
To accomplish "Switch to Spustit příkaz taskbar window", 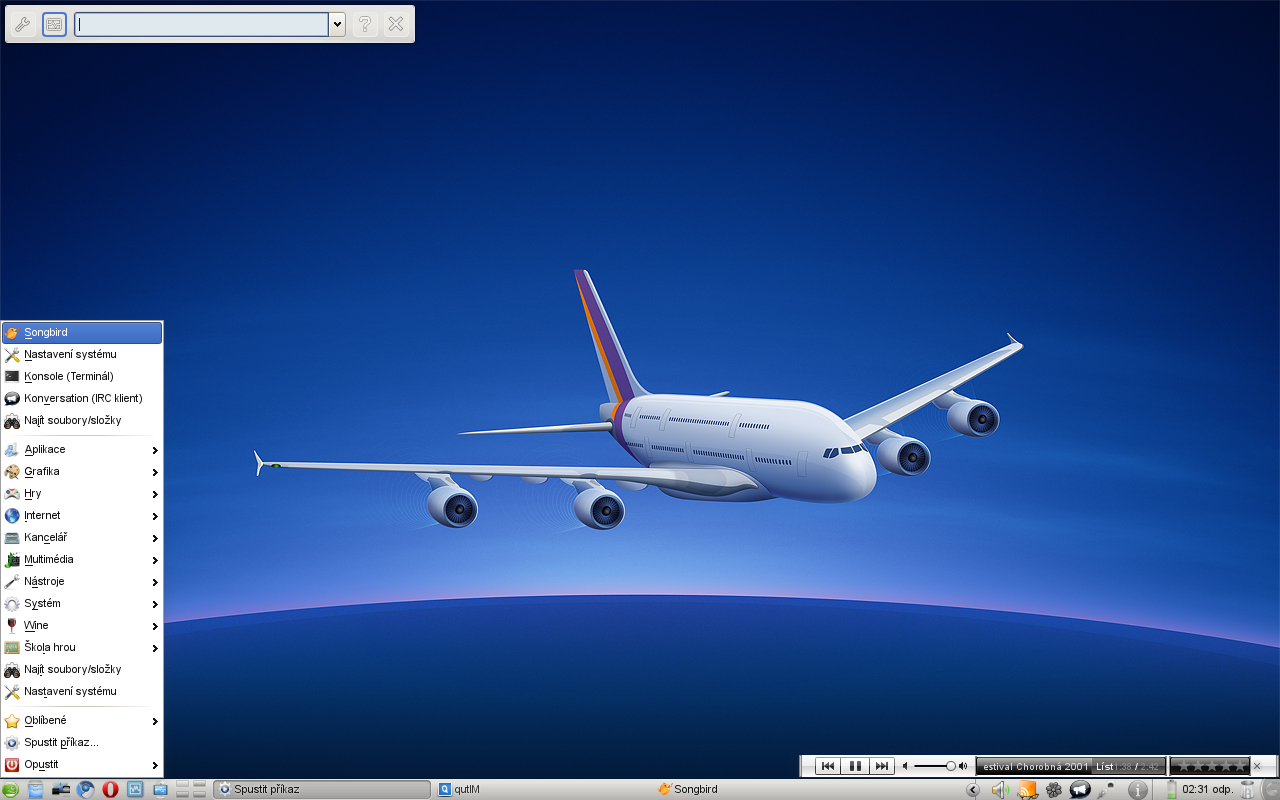I will click(322, 789).
